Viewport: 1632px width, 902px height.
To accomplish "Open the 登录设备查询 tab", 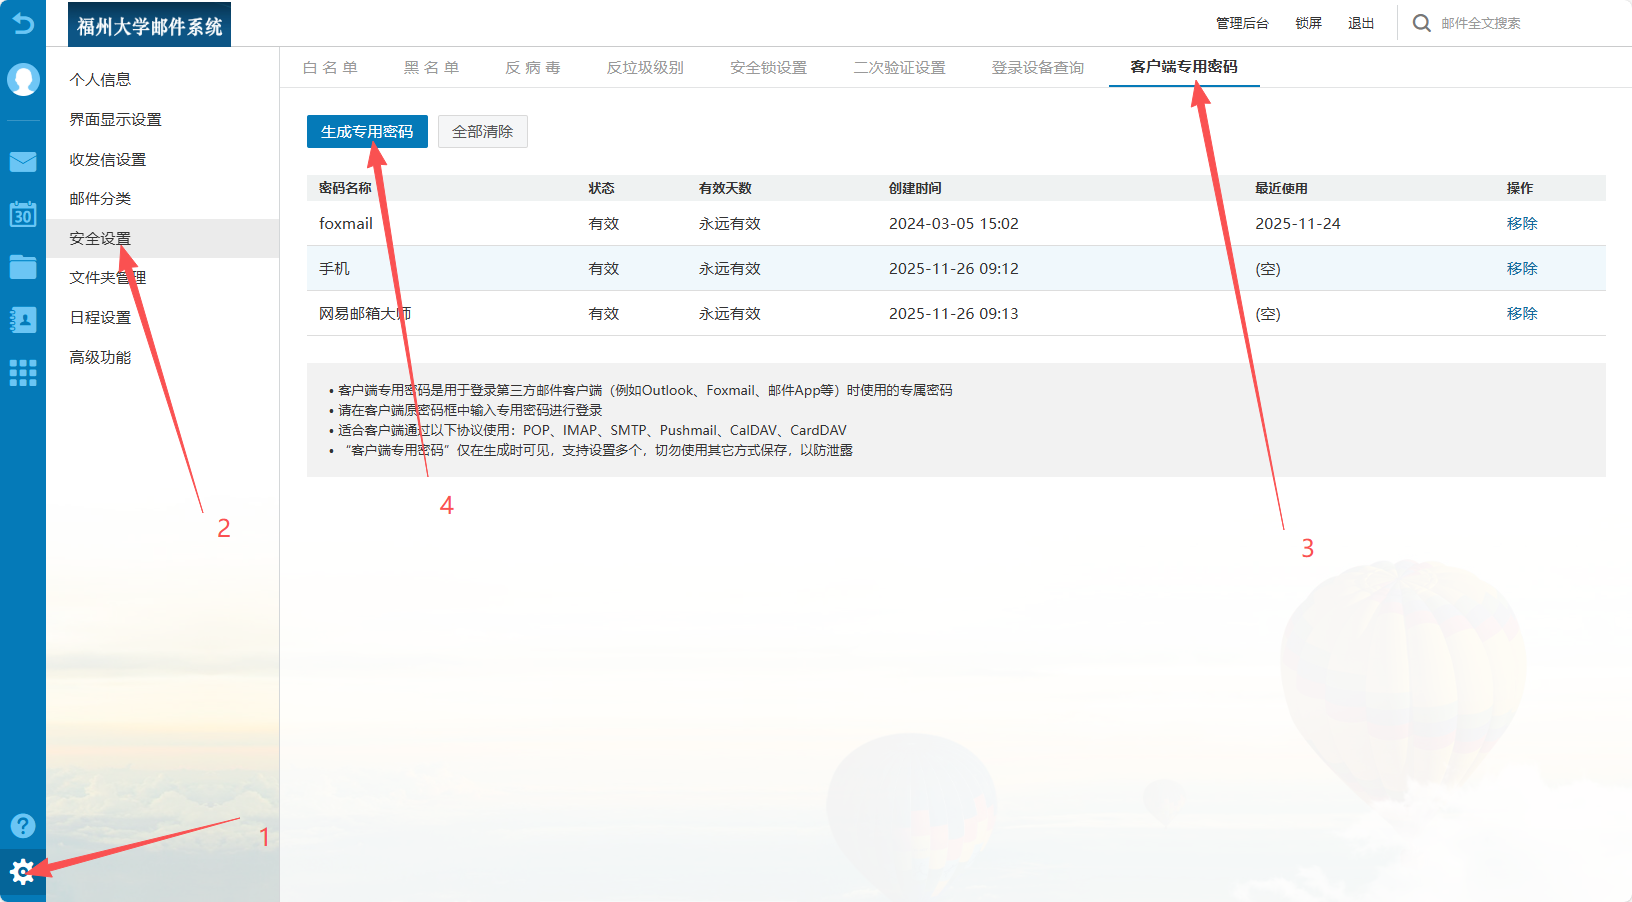I will coord(1037,68).
